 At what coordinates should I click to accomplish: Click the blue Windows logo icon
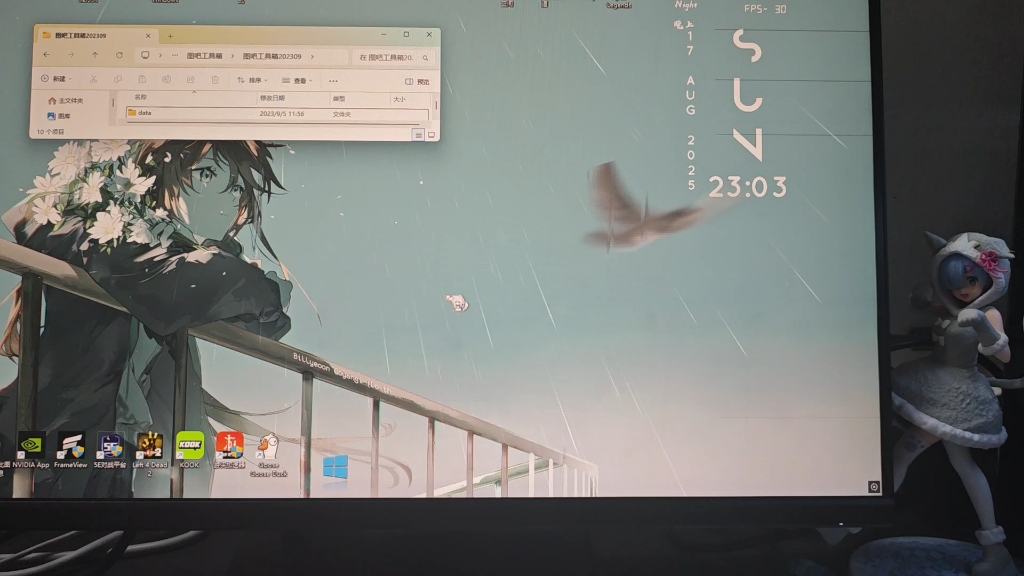coord(335,468)
